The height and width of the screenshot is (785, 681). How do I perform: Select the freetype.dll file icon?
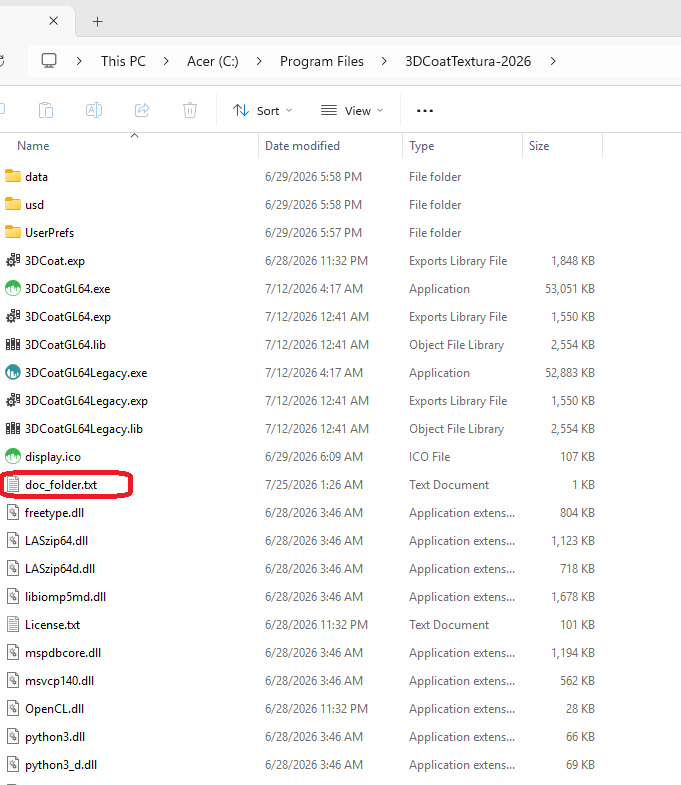(13, 513)
